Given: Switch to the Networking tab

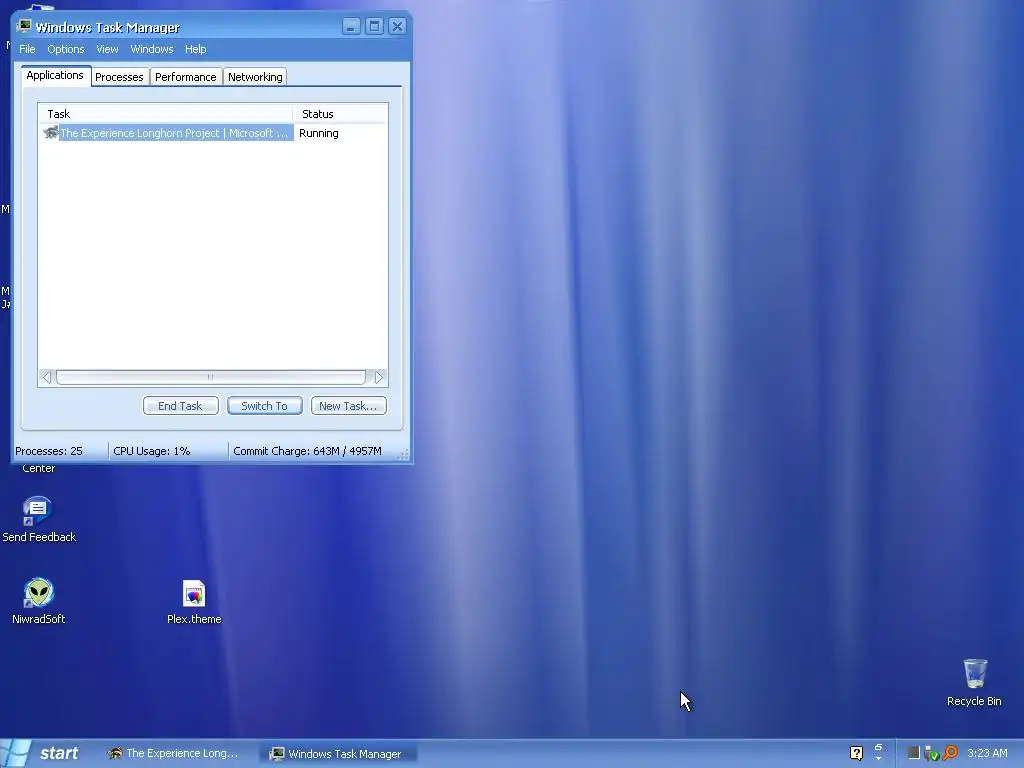Looking at the screenshot, I should pos(255,77).
